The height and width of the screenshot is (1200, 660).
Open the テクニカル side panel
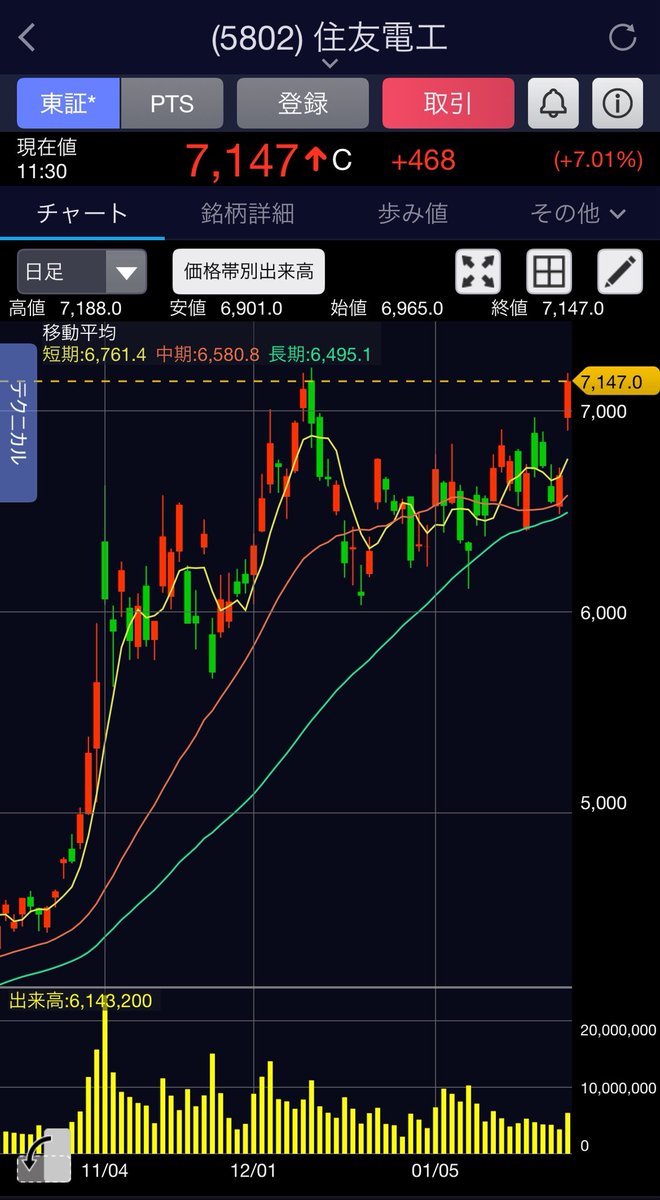18,422
